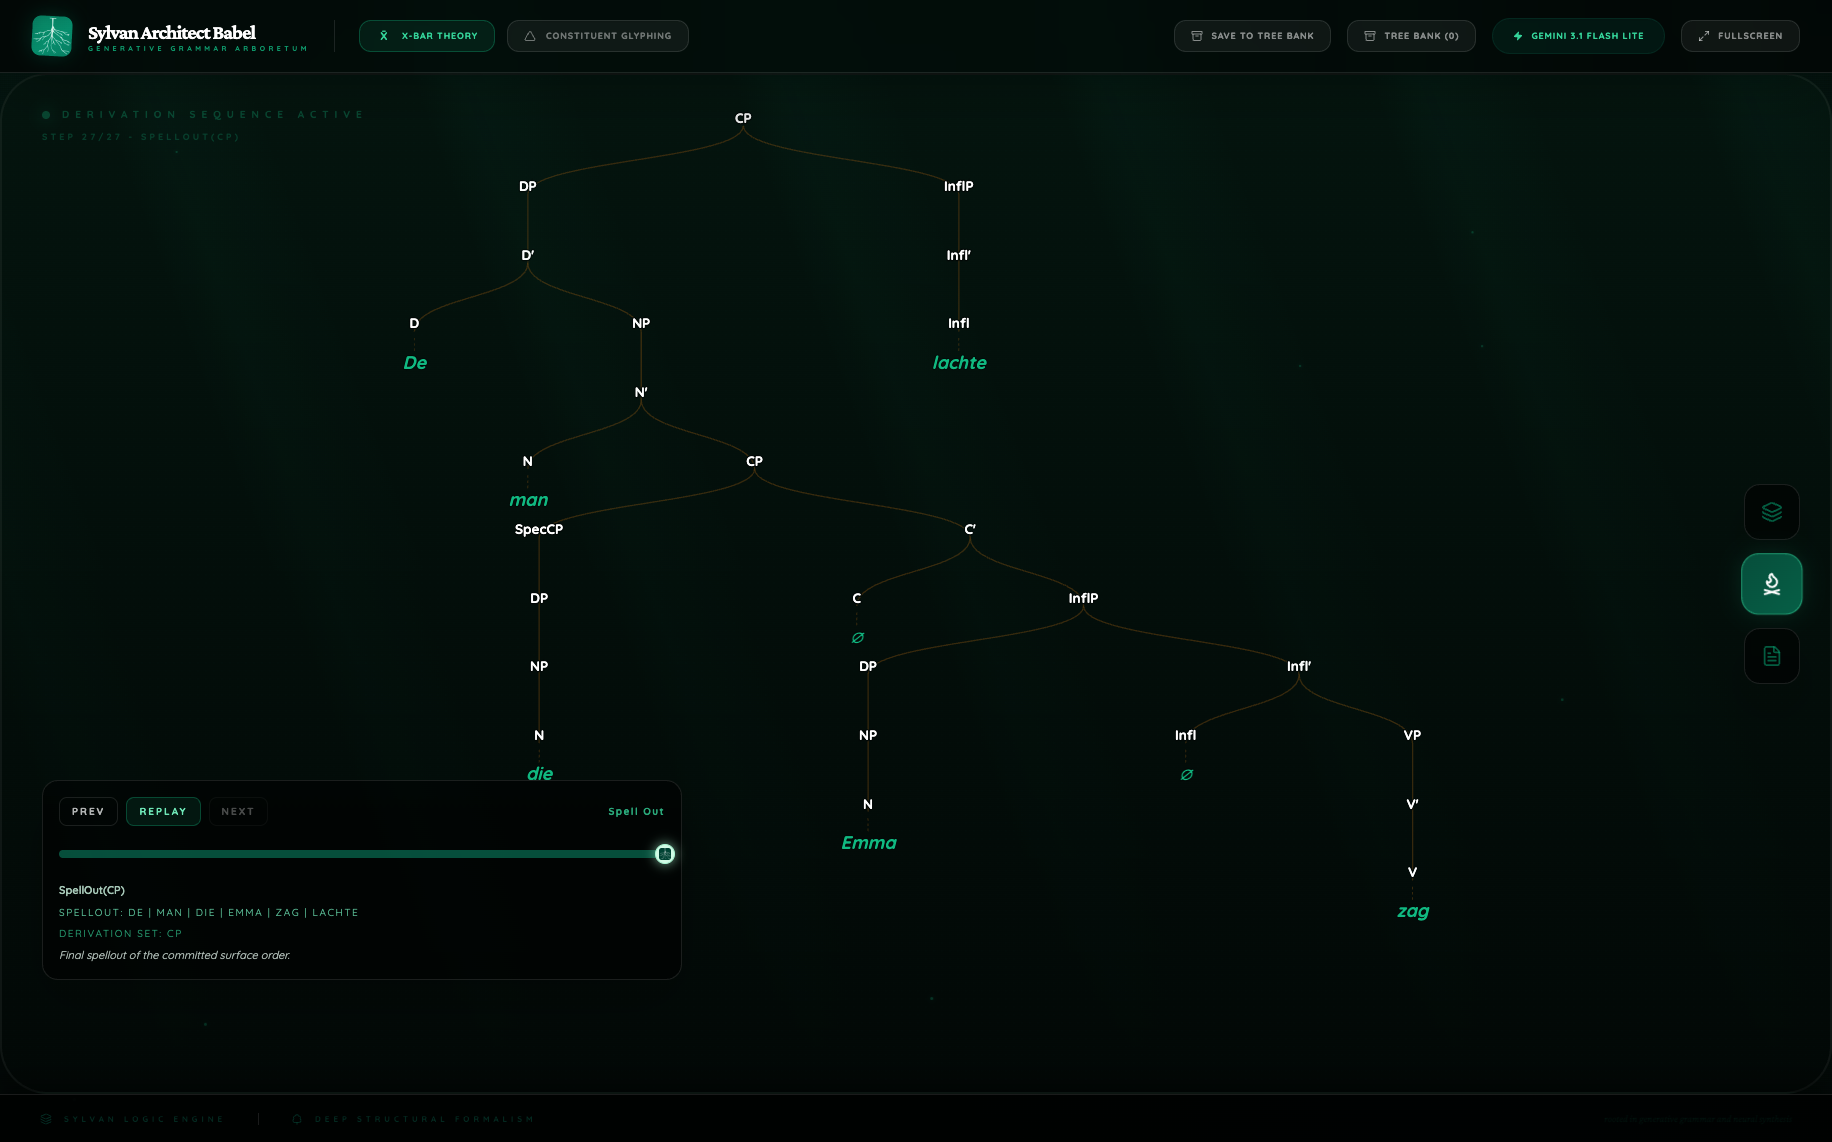Switch to Constituent Glyphing mode

[598, 36]
